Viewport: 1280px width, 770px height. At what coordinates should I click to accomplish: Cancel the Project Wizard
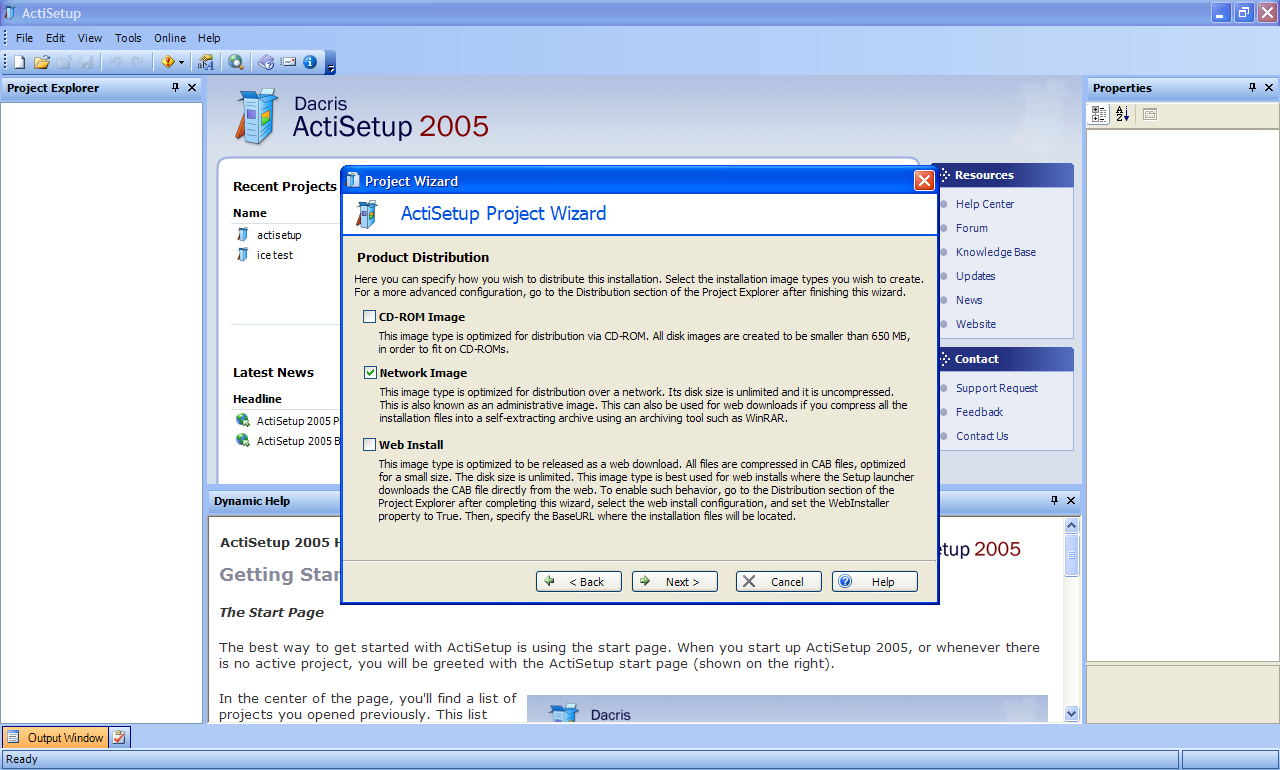779,582
